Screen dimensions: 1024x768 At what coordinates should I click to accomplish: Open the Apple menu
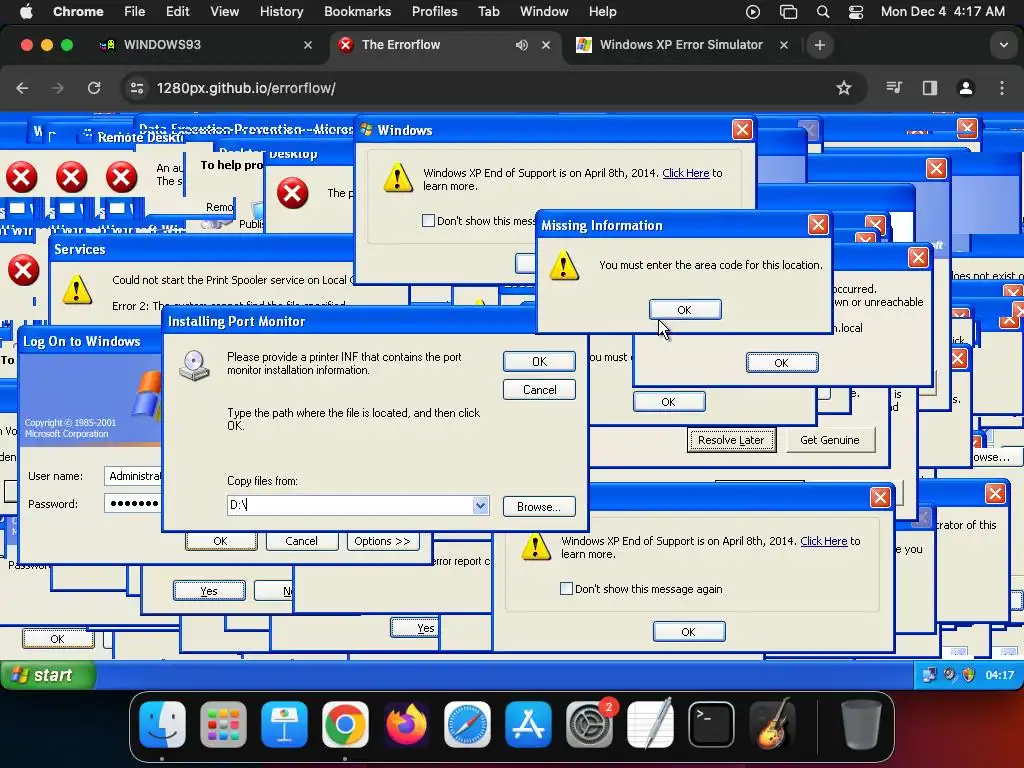pyautogui.click(x=26, y=11)
